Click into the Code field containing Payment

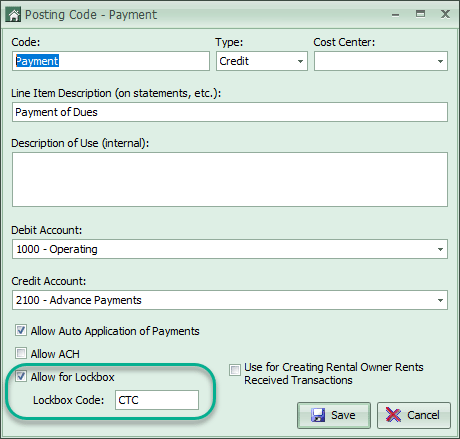click(x=111, y=61)
